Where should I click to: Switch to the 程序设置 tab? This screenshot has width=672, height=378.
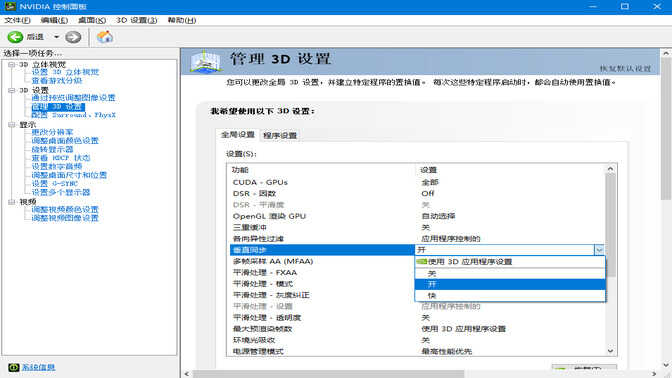click(280, 135)
